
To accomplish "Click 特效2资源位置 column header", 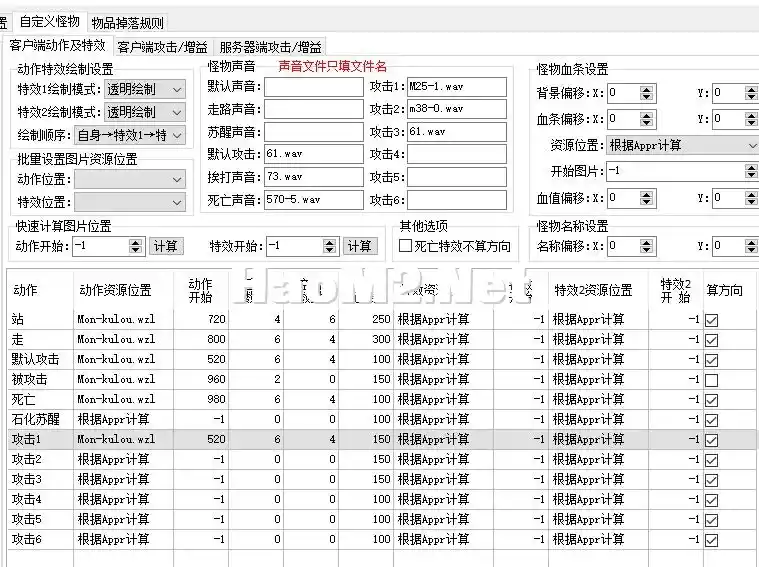I will point(593,290).
